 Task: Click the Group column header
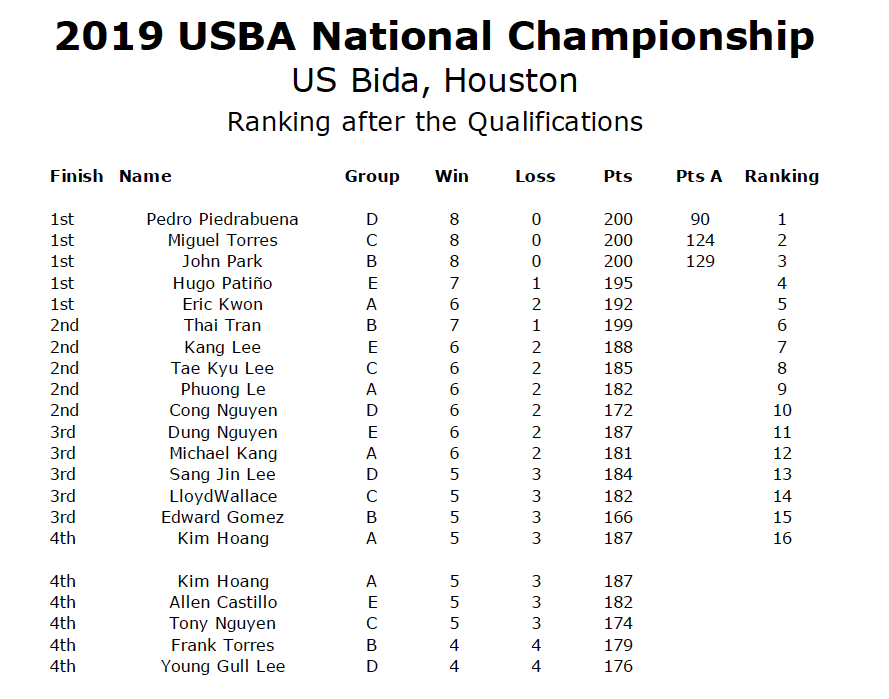372,177
